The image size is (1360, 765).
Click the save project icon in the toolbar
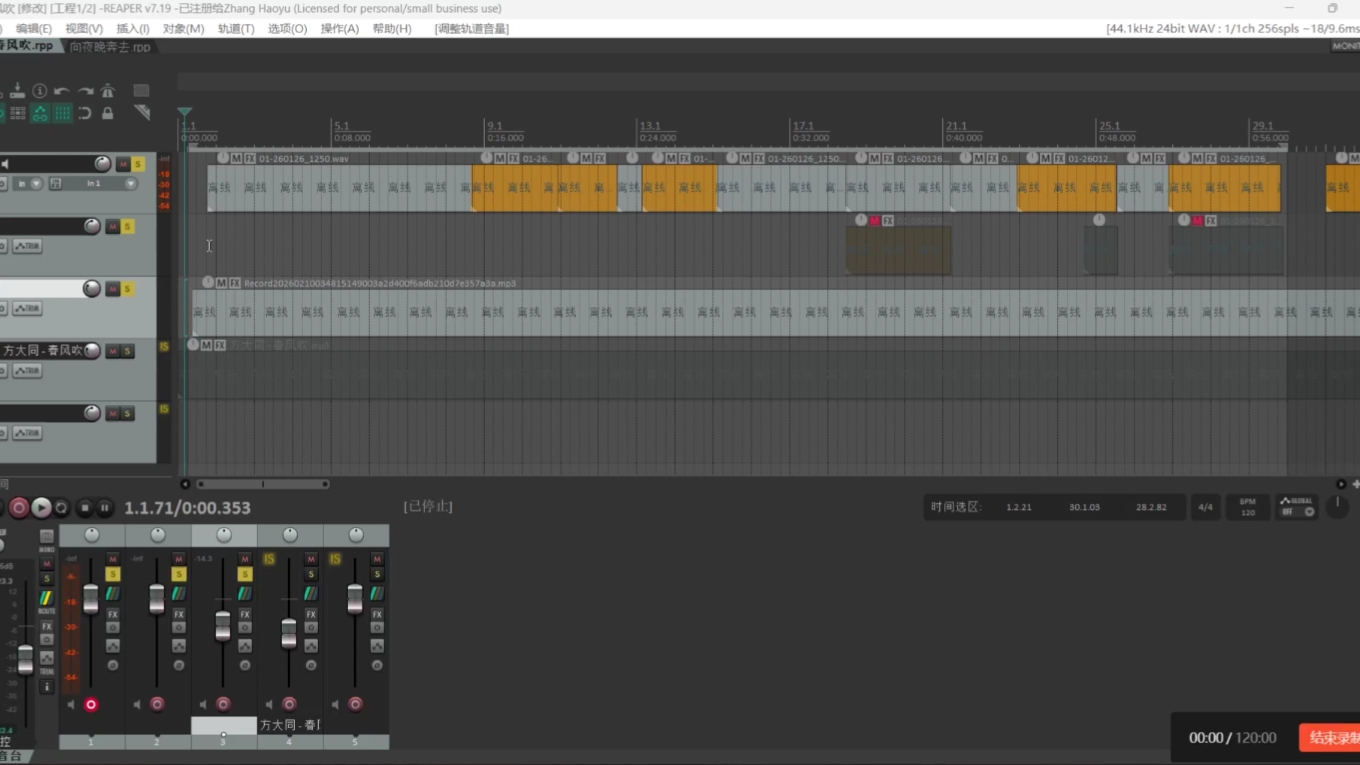tap(17, 91)
